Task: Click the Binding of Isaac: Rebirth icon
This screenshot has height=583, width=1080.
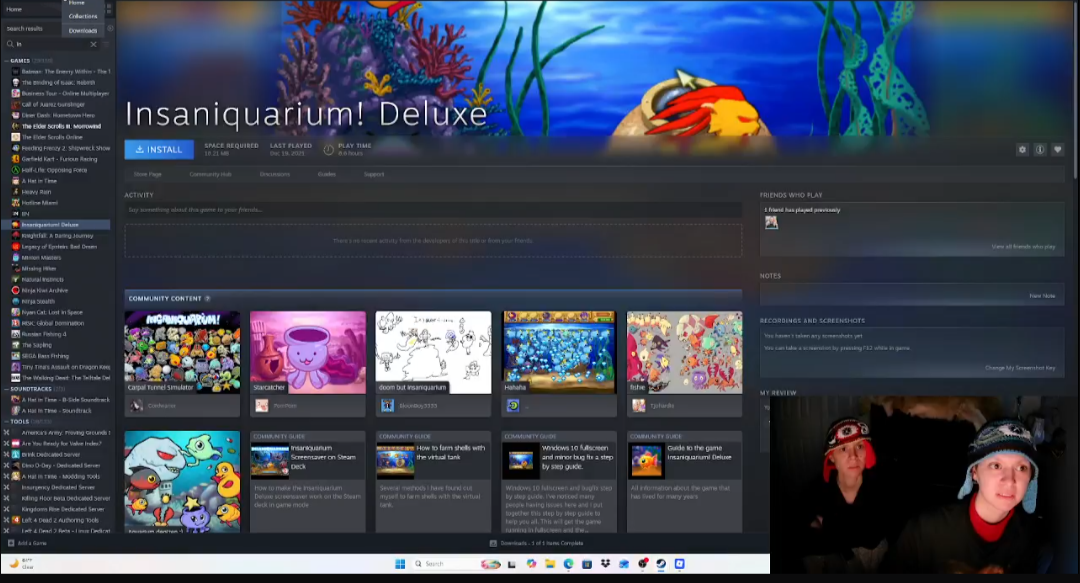Action: pos(15,83)
